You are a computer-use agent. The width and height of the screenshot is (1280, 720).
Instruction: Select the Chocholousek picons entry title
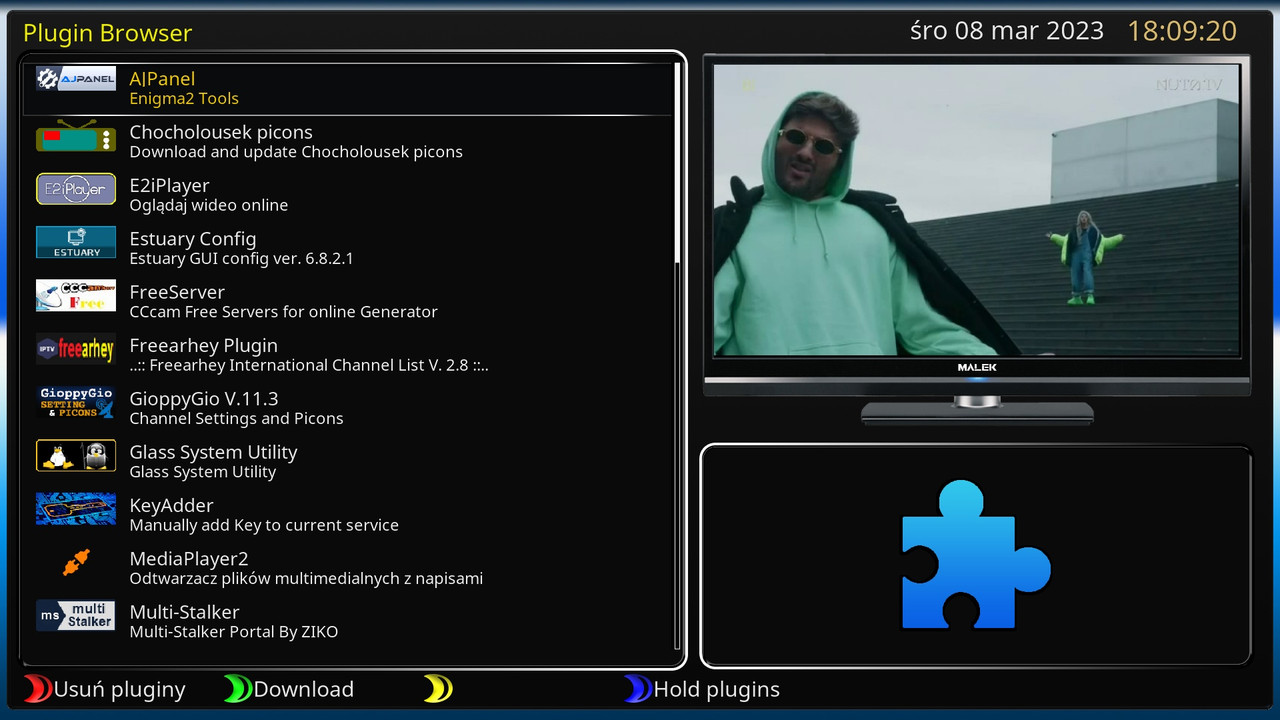tap(221, 132)
